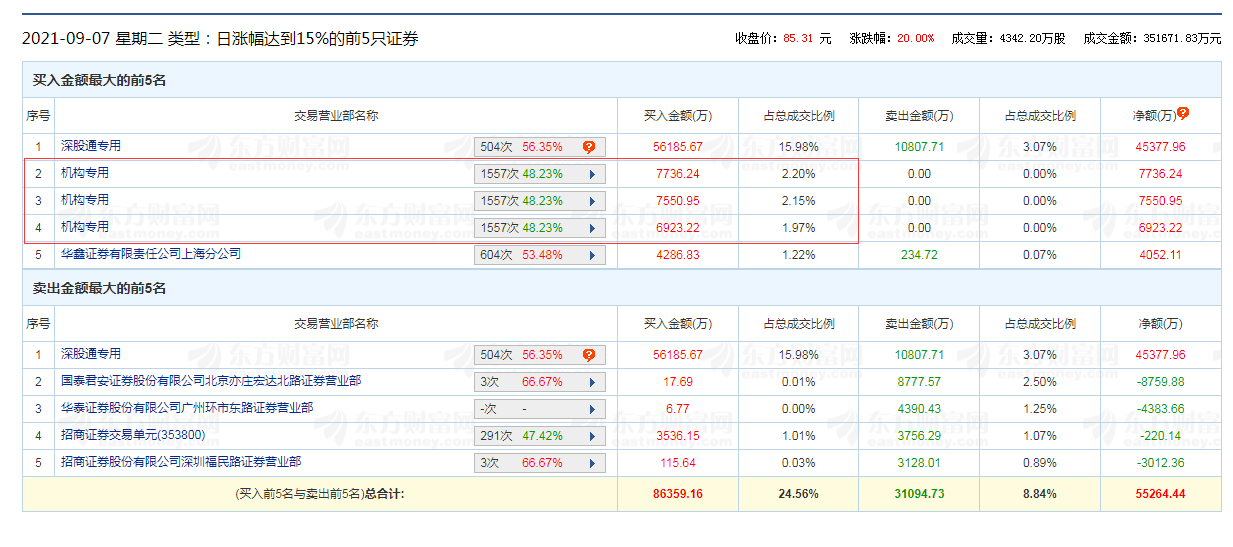Expand arrow for 国泰君安北京亦庄宏达北路 stats
Screen dimensions: 1233x547
(x=592, y=382)
